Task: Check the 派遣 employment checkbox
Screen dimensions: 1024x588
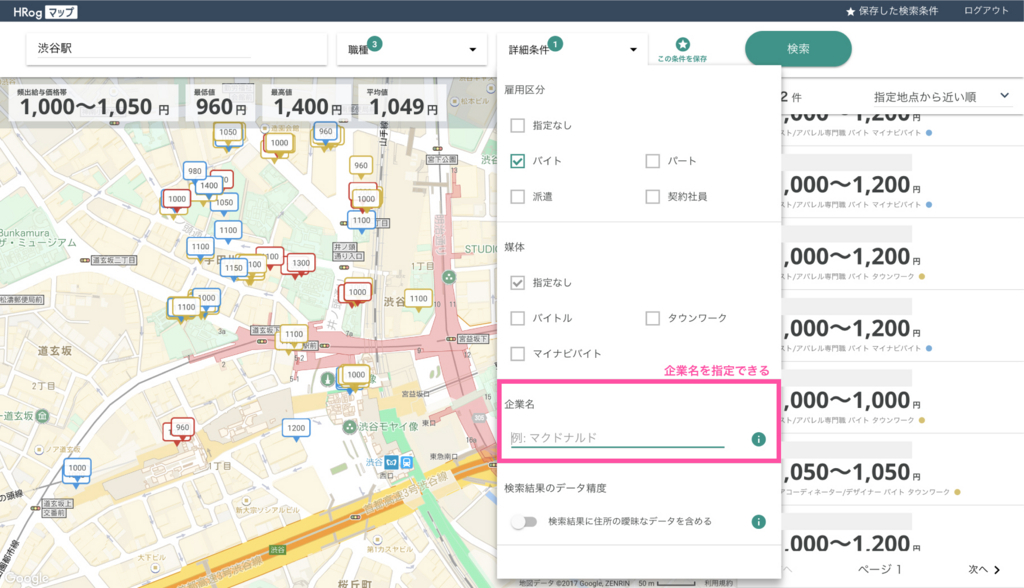Action: click(x=517, y=197)
